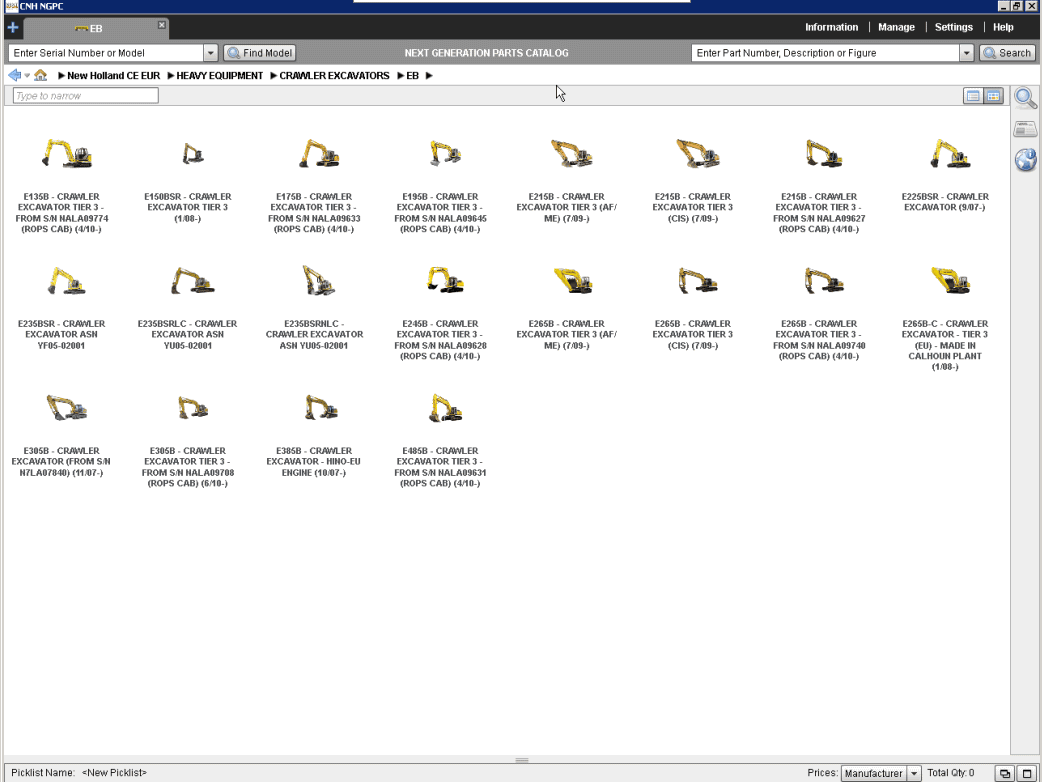
Task: Click the panel splitter grip handle
Action: [x=522, y=760]
